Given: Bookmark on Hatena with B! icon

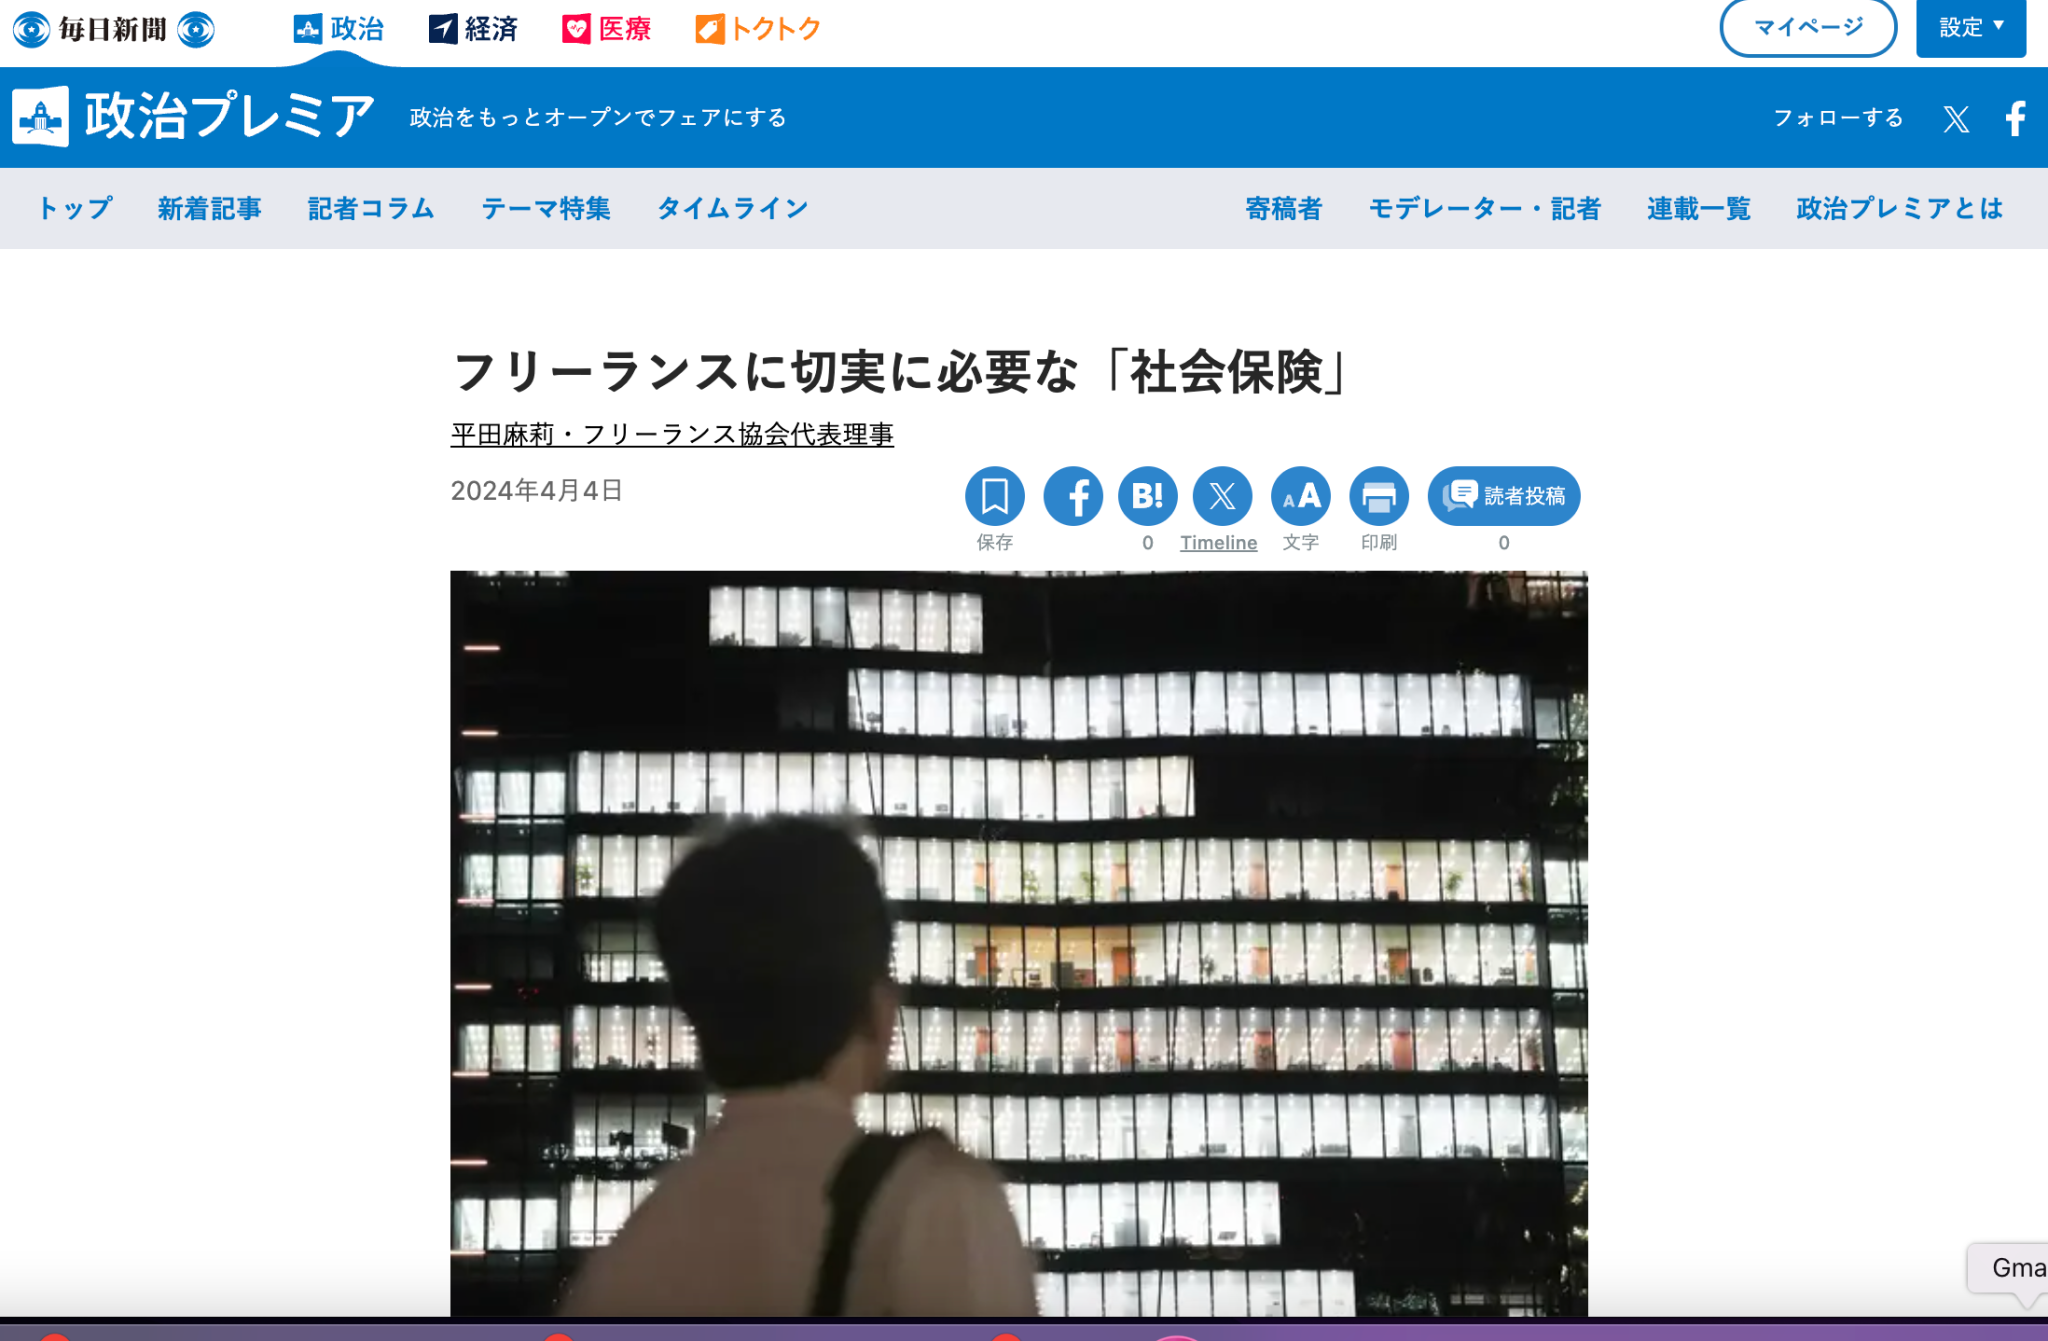Looking at the screenshot, I should coord(1148,496).
